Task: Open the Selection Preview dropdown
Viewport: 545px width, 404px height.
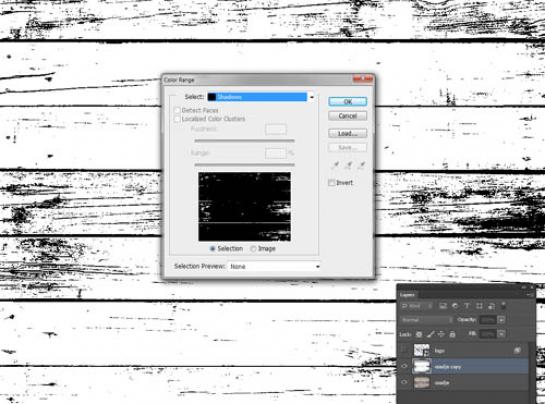Action: [274, 266]
